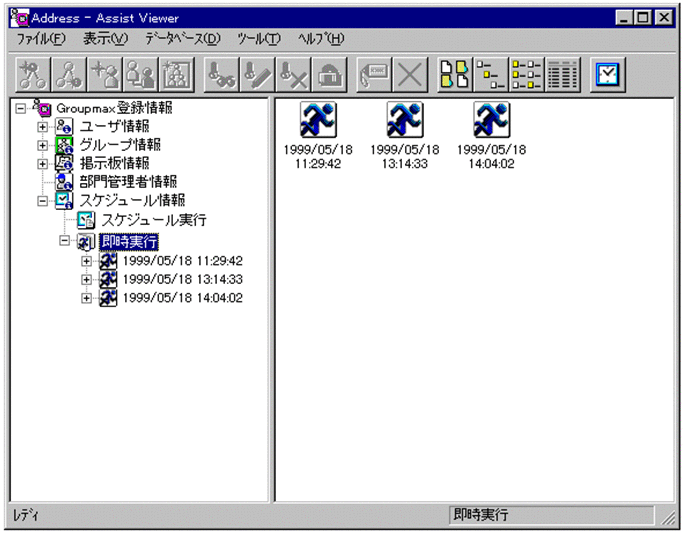This screenshot has width=685, height=537.
Task: Open the ファイル(F) menu
Action: (41, 39)
